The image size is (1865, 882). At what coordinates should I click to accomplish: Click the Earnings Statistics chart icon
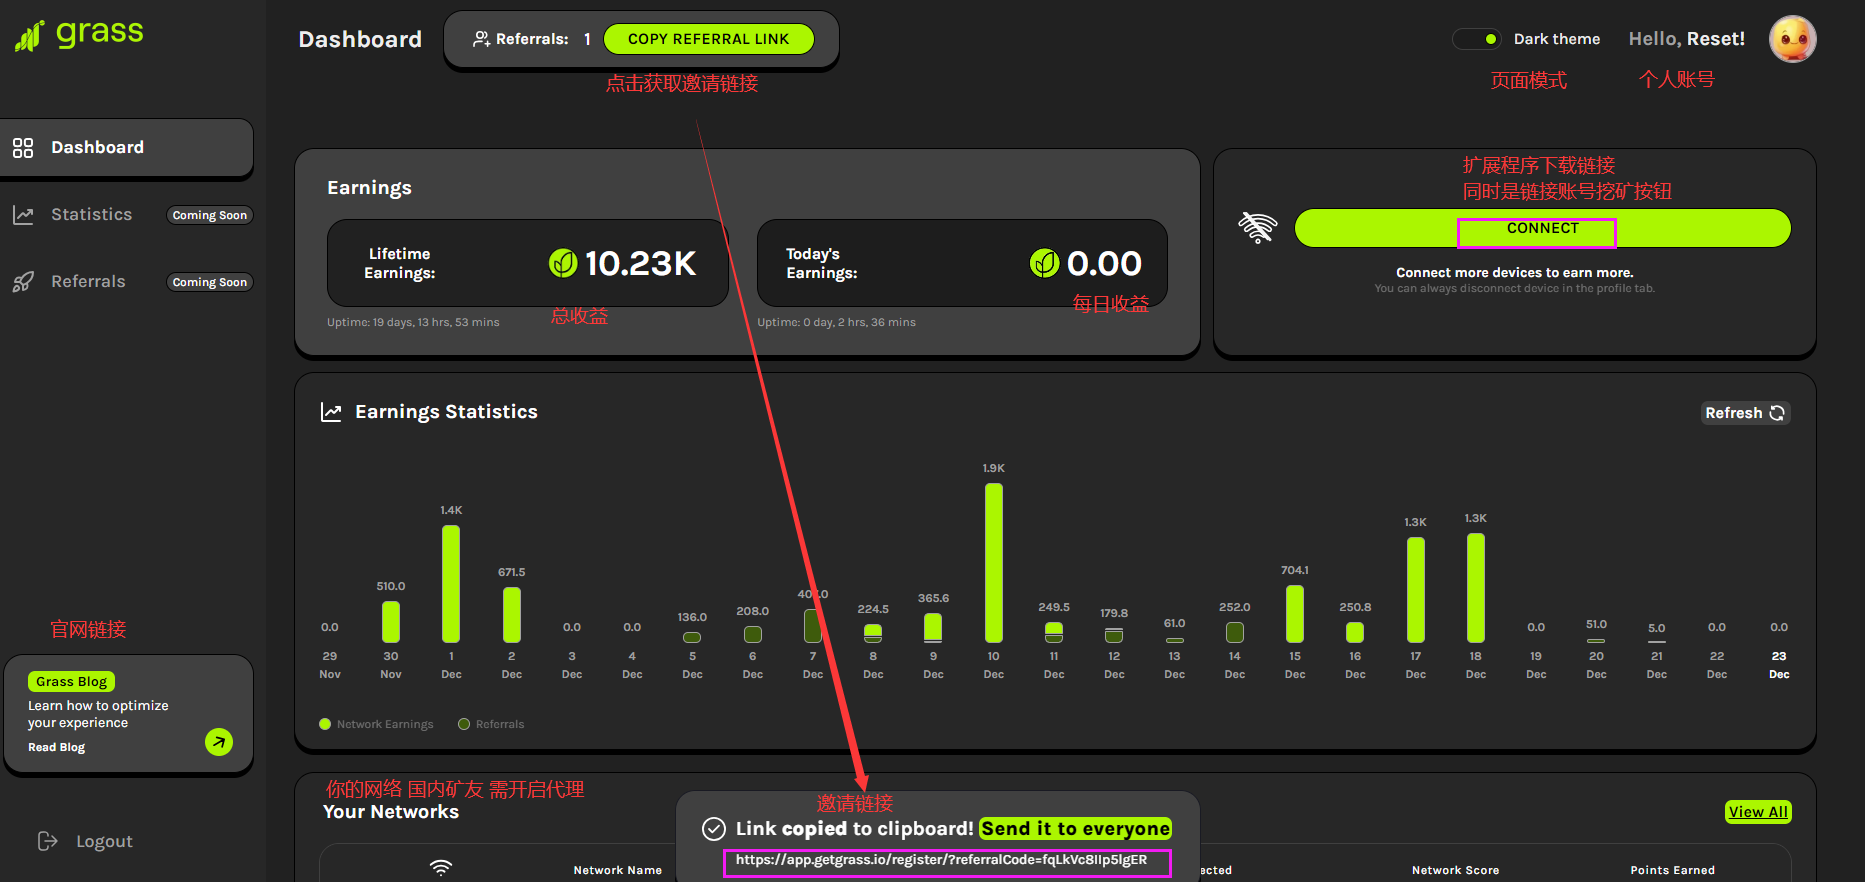click(x=331, y=412)
